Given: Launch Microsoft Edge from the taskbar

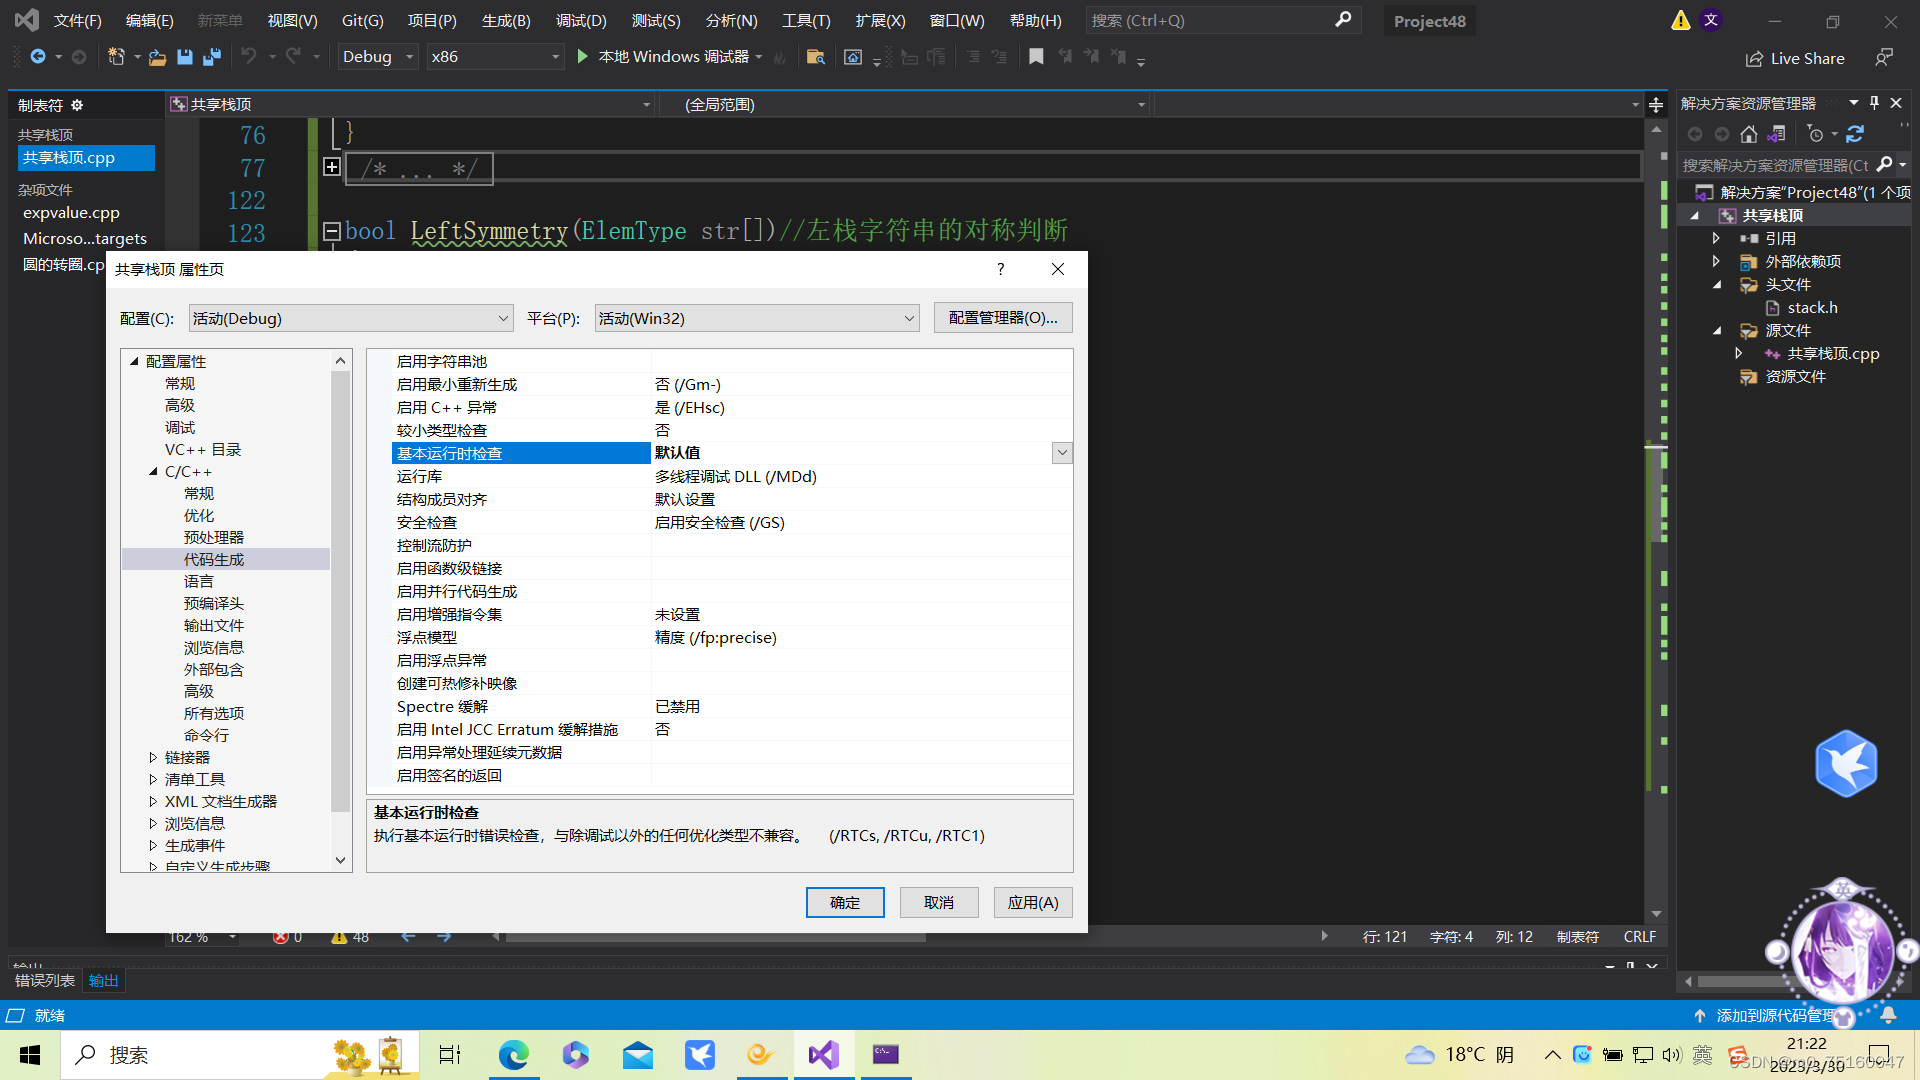Looking at the screenshot, I should (x=513, y=1054).
